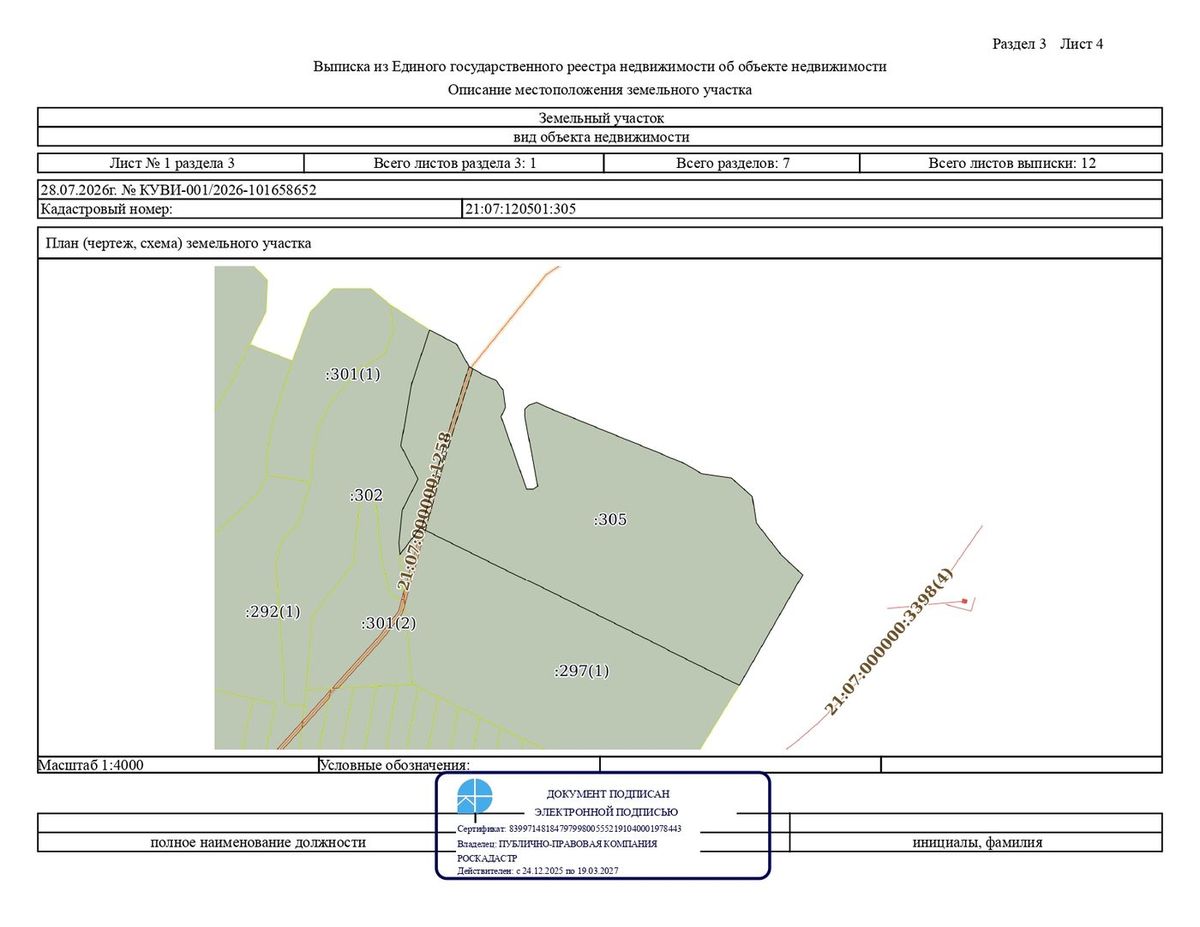Image resolution: width=1200 pixels, height=927 pixels.
Task: Click the label "Кадастровый номер:"
Action: click(x=107, y=209)
